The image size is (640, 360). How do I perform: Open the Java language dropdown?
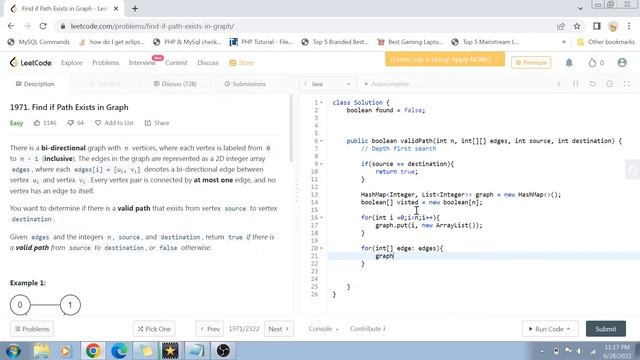[x=327, y=84]
